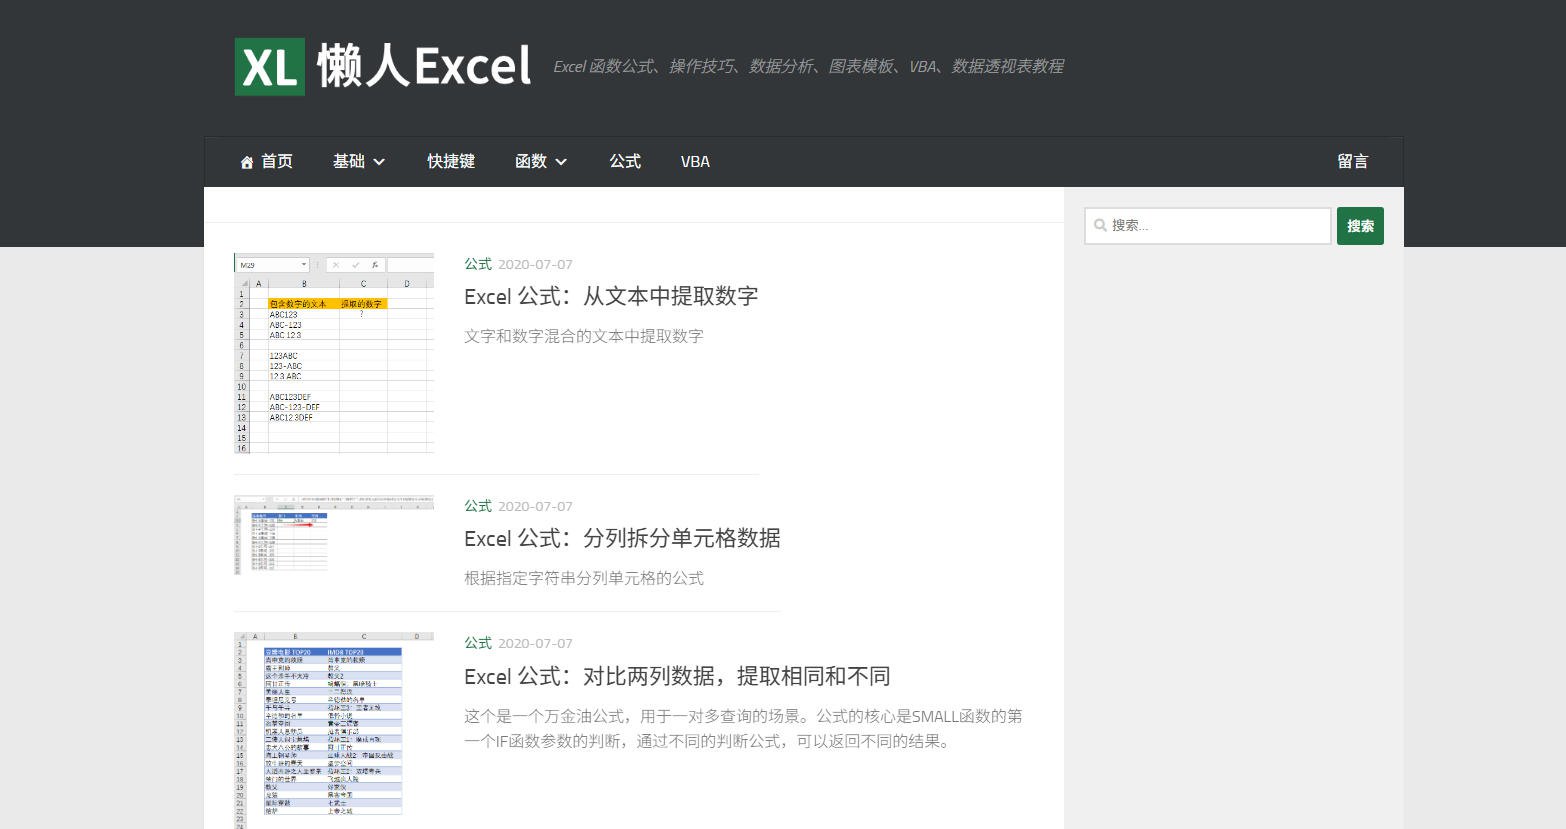
Task: Open the 懒人Excel site title
Action: point(424,67)
